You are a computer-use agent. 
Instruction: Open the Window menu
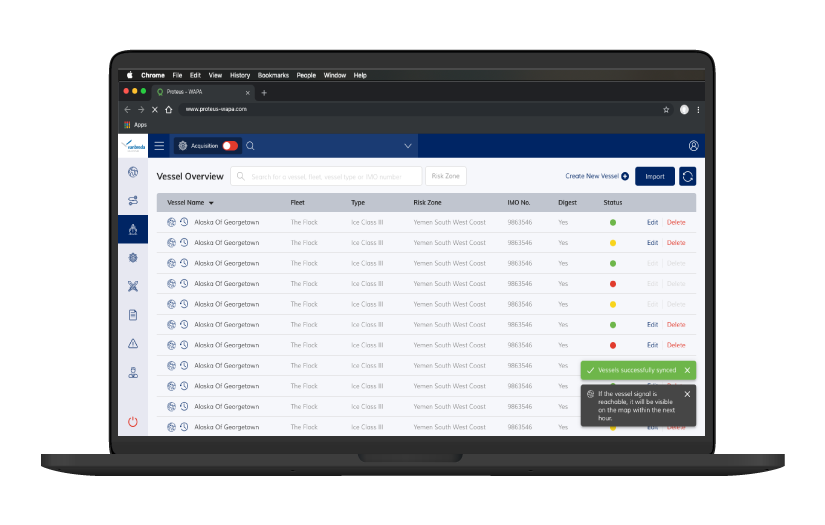point(335,75)
